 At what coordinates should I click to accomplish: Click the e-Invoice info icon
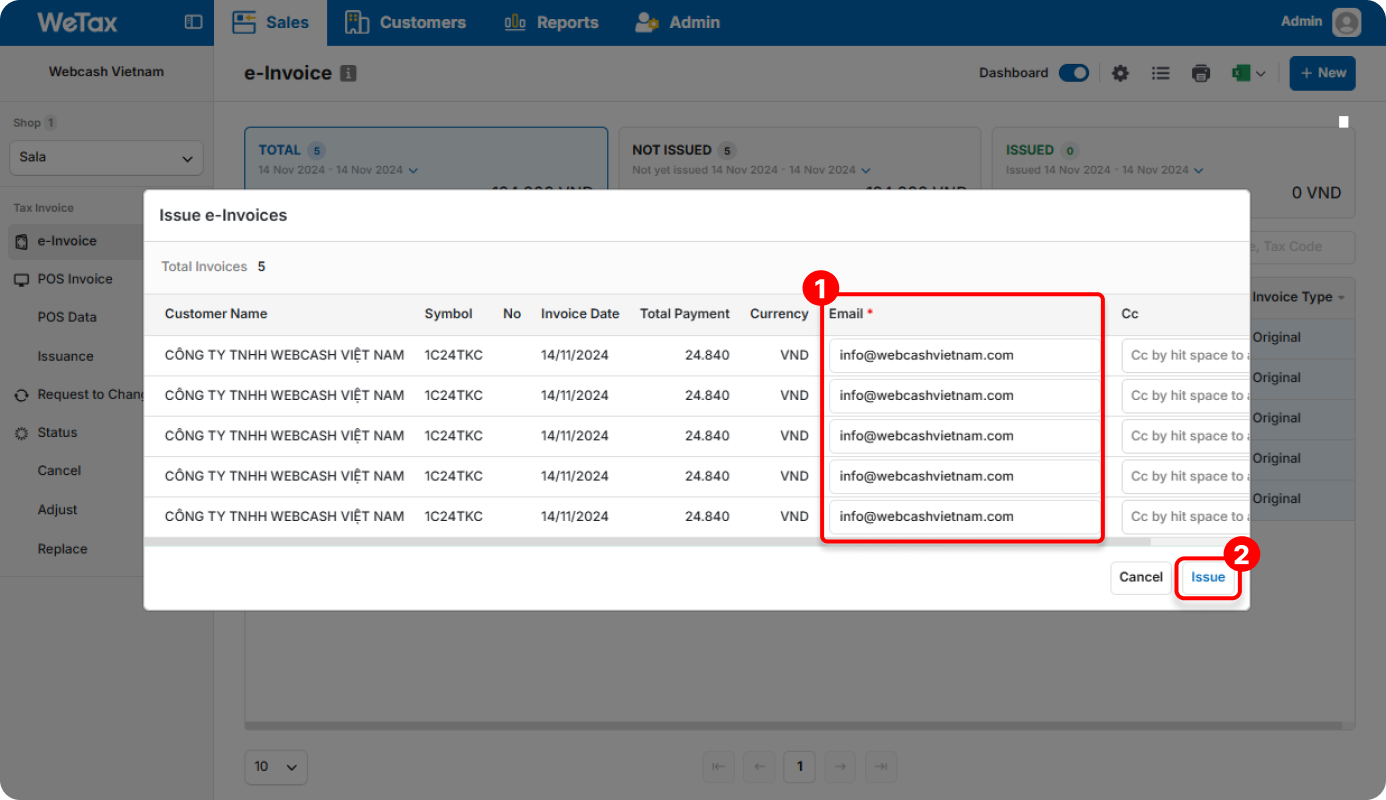(x=348, y=73)
